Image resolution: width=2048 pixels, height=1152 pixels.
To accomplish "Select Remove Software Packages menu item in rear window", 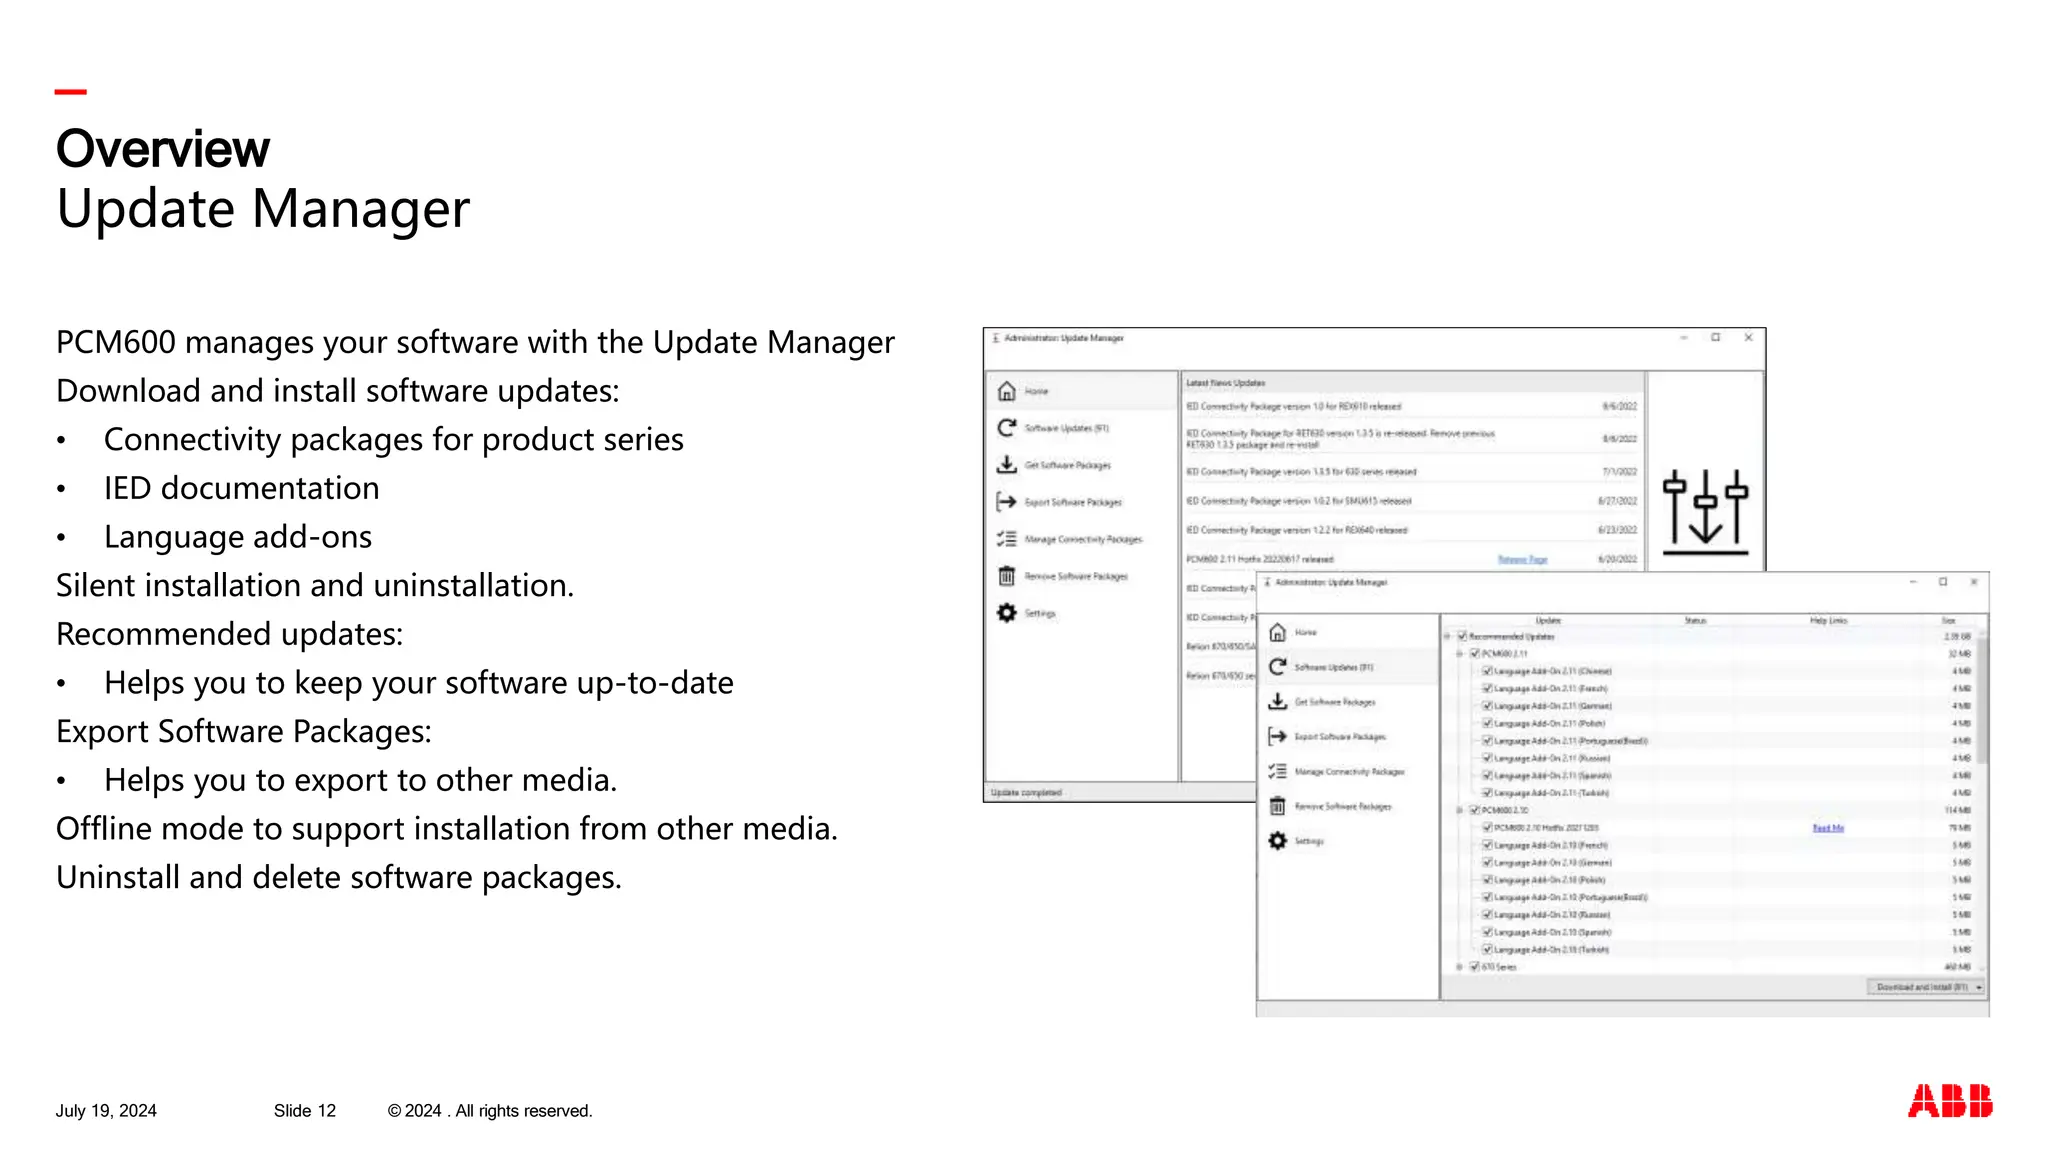I will pyautogui.click(x=1076, y=576).
